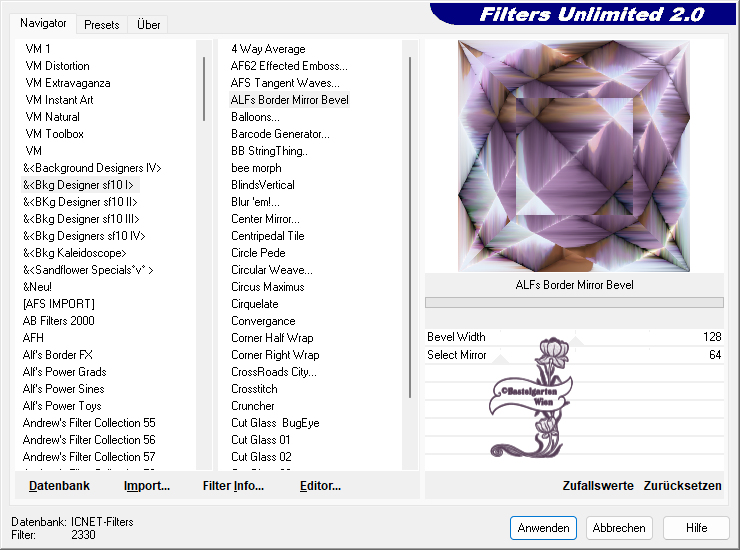Click the Anwenden button
This screenshot has width=740, height=550.
[543, 528]
